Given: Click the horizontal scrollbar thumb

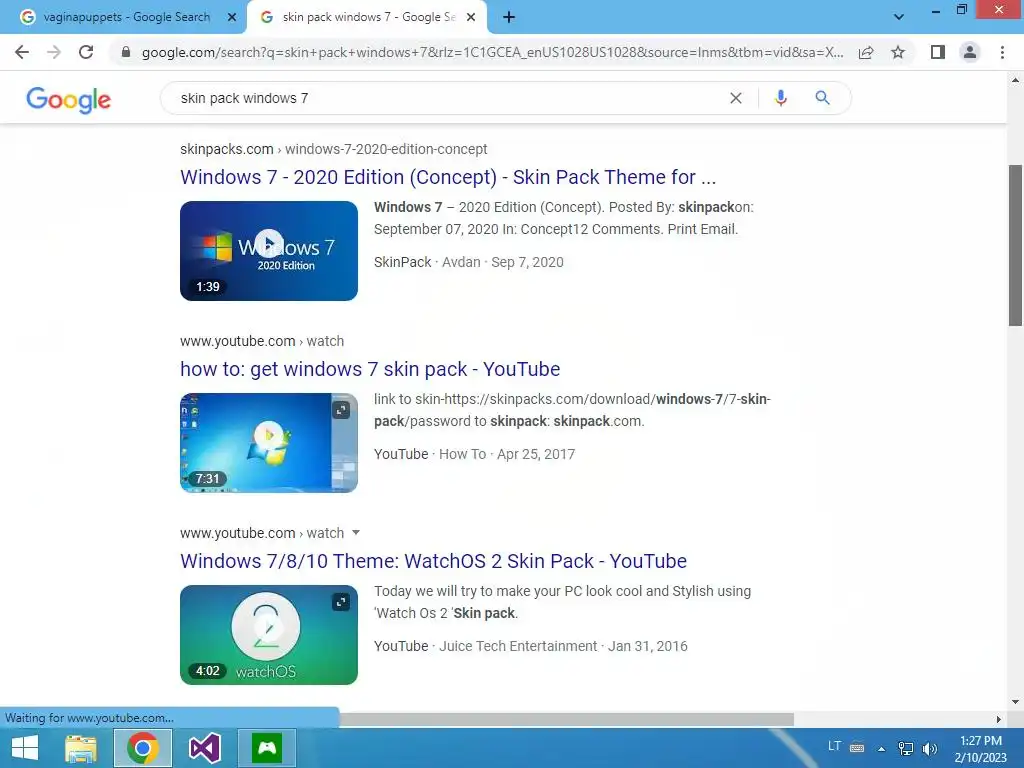Looking at the screenshot, I should 566,719.
